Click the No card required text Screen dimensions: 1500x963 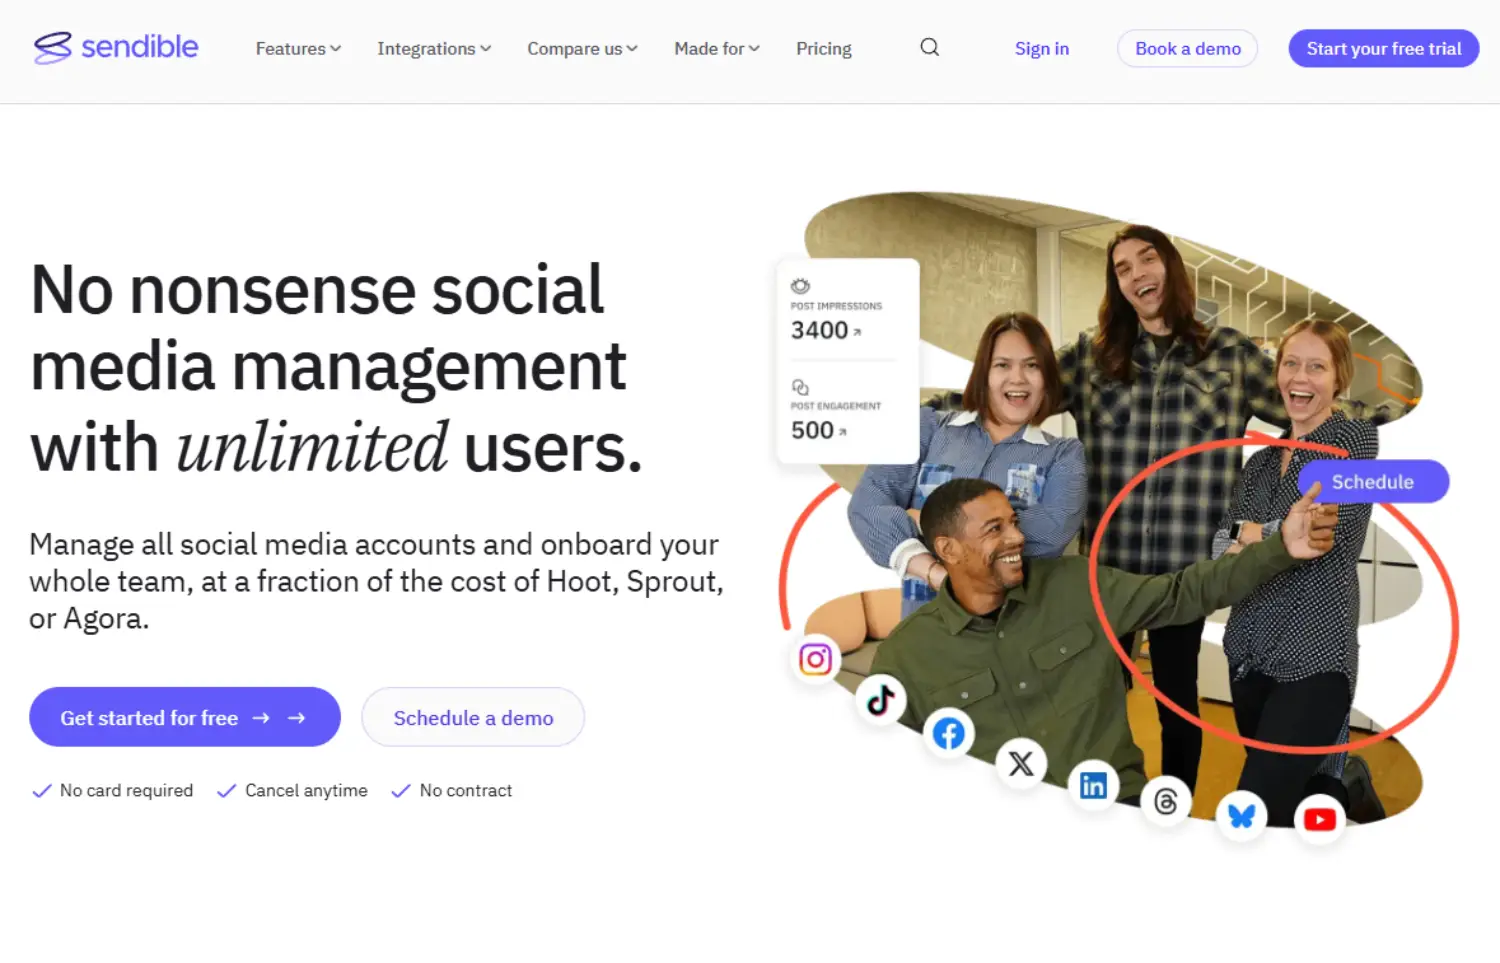[126, 790]
